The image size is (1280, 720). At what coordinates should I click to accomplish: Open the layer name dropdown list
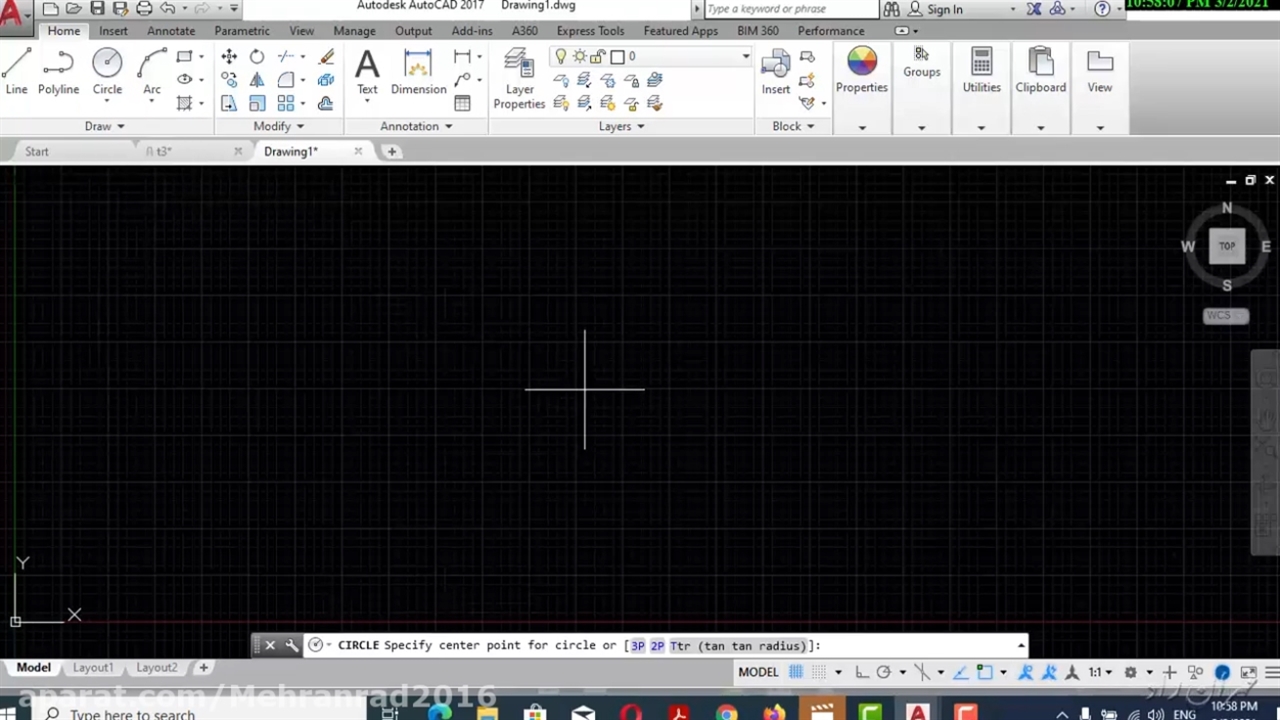tap(745, 56)
